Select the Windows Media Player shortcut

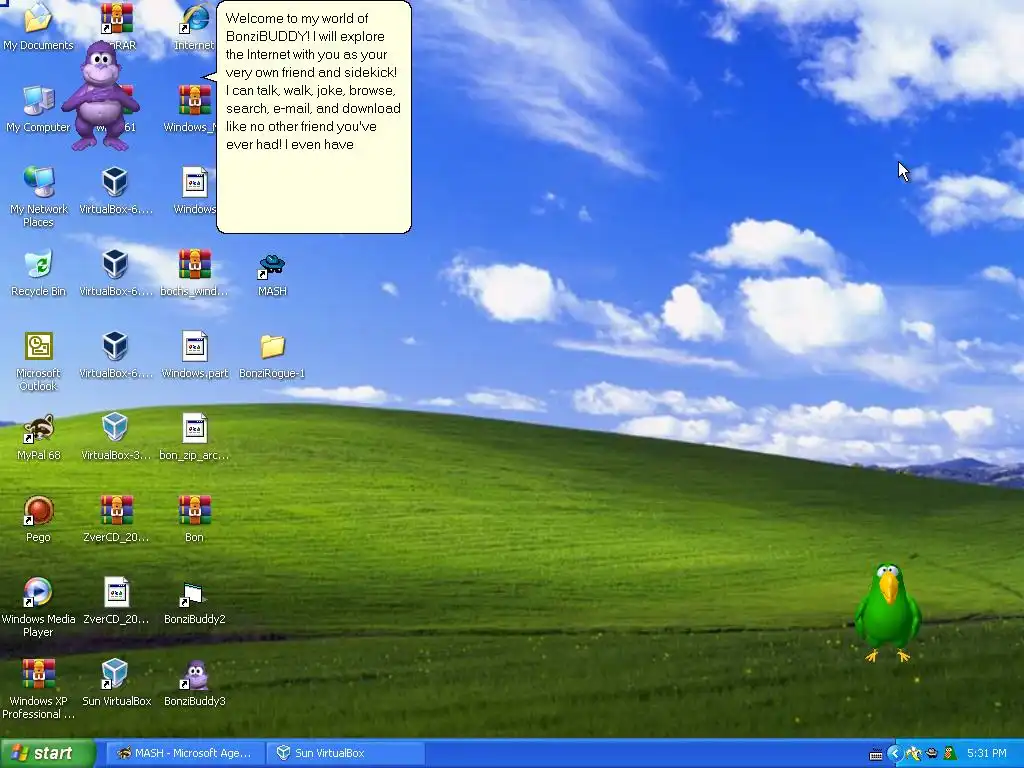[x=38, y=607]
